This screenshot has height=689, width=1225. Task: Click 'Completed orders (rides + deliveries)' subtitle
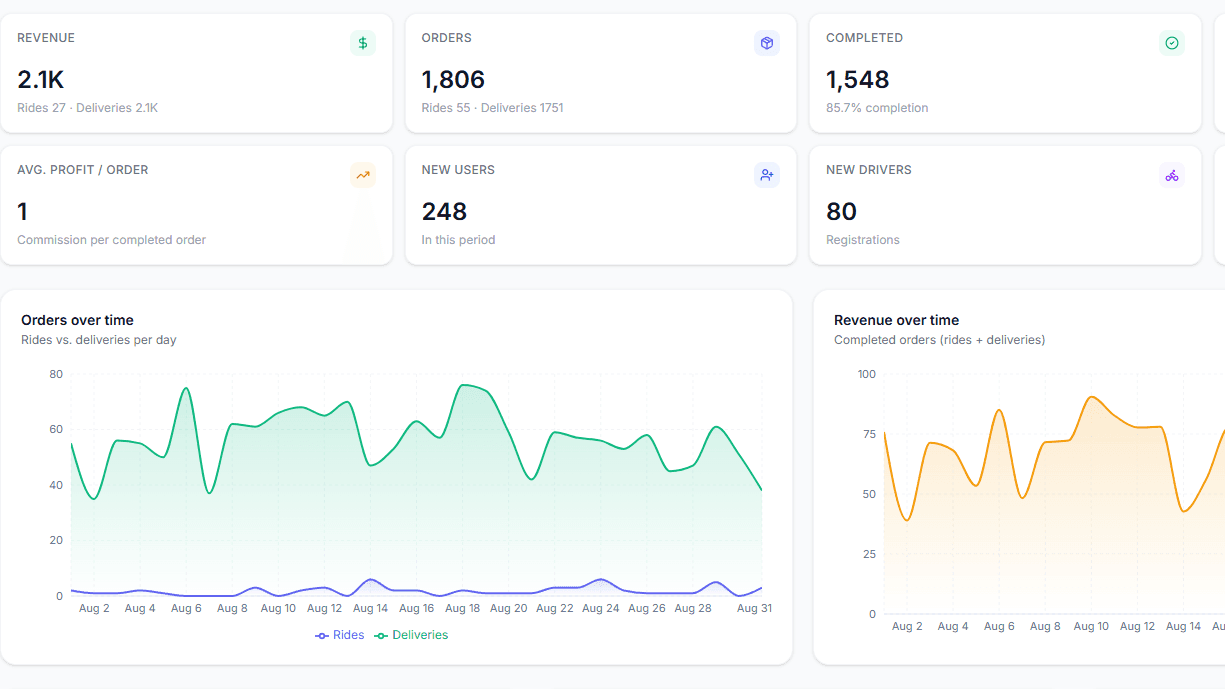[x=940, y=340]
